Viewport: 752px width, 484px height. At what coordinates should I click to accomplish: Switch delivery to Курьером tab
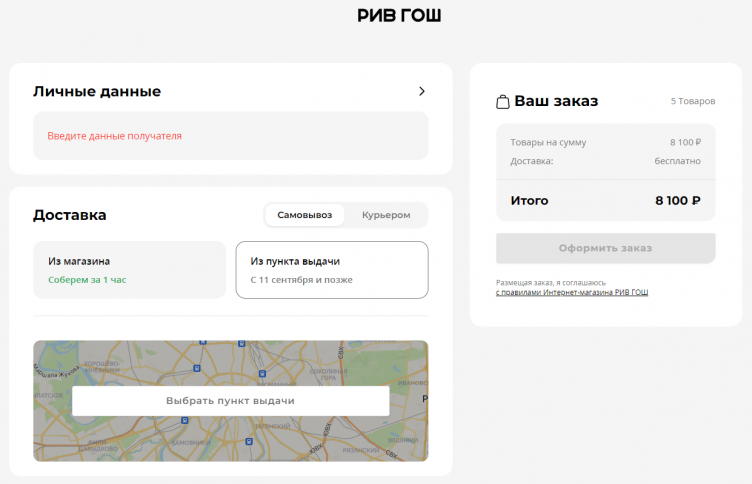click(x=386, y=215)
